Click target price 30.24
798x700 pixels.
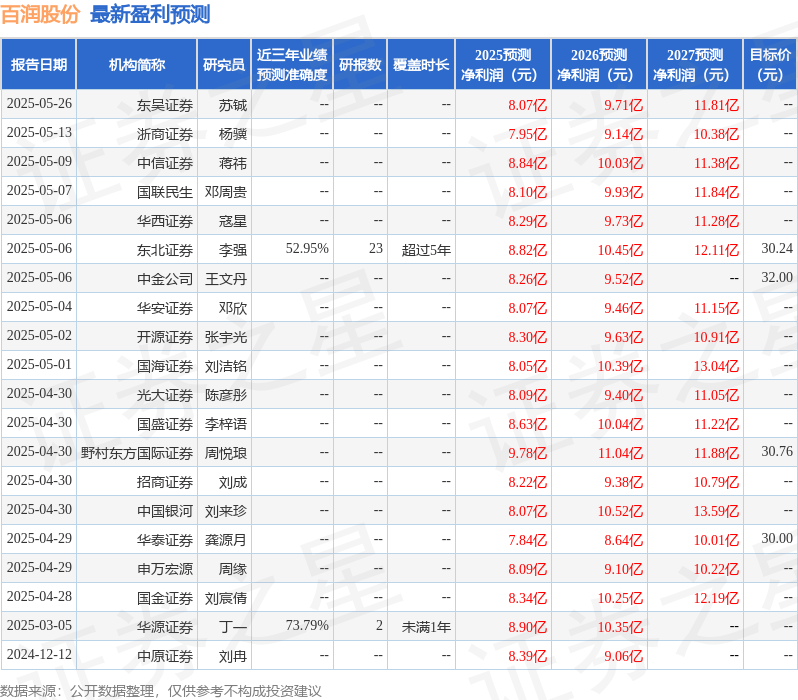(x=777, y=248)
